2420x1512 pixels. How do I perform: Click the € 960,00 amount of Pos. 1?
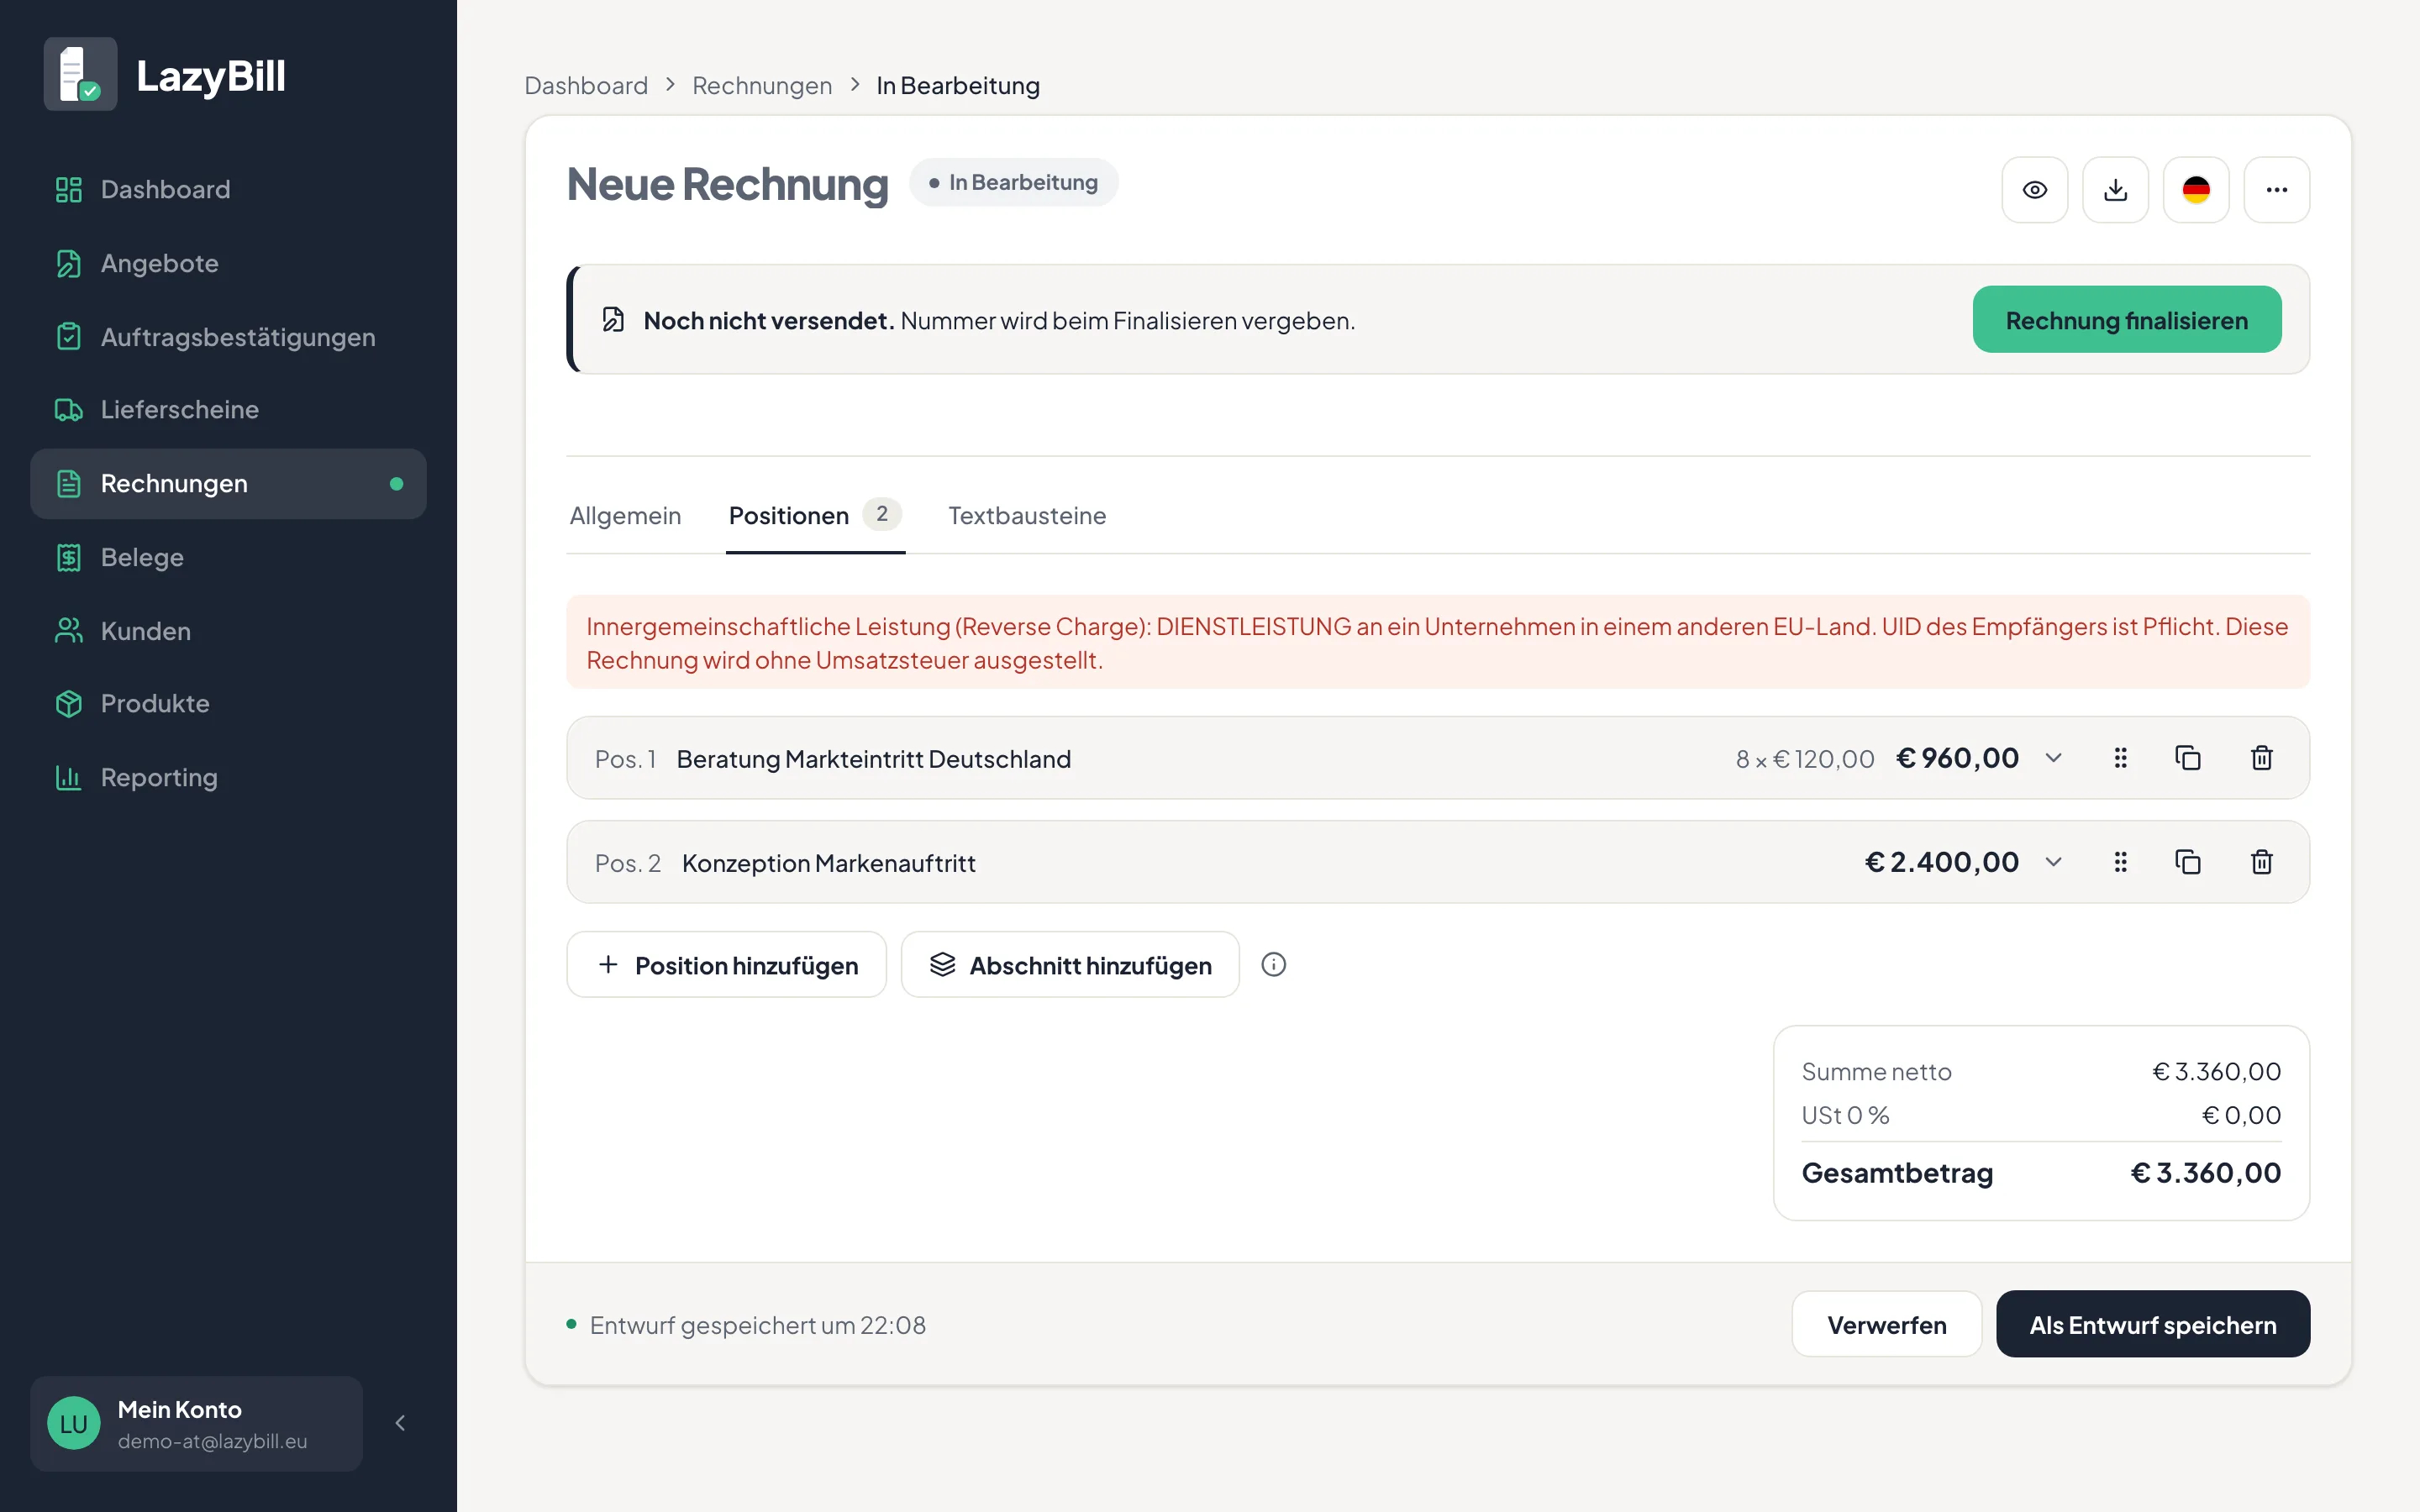click(x=1958, y=758)
